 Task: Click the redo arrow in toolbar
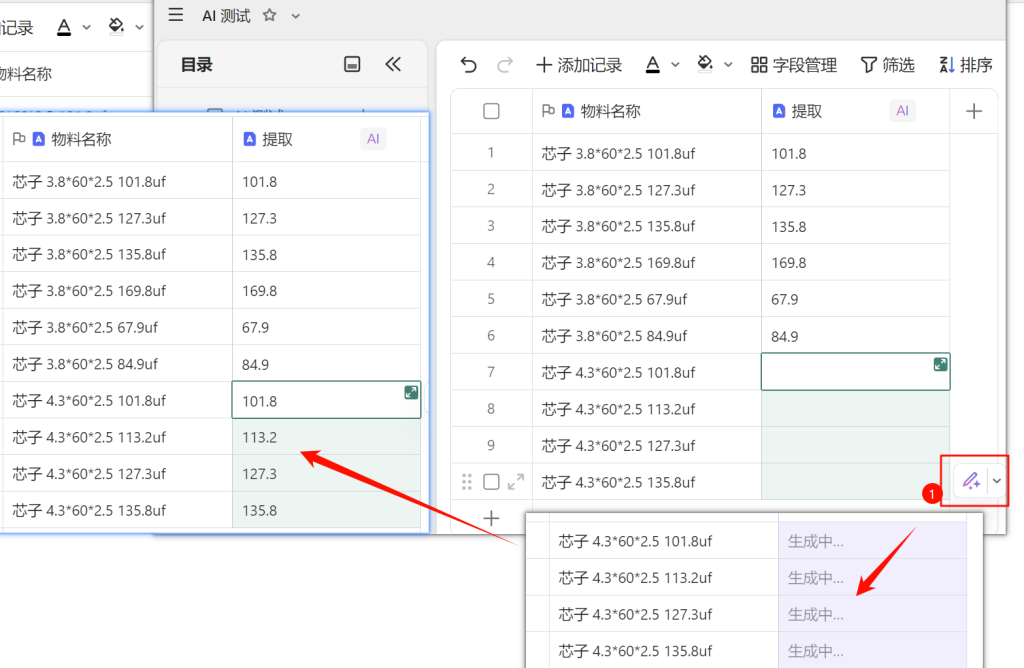[505, 65]
